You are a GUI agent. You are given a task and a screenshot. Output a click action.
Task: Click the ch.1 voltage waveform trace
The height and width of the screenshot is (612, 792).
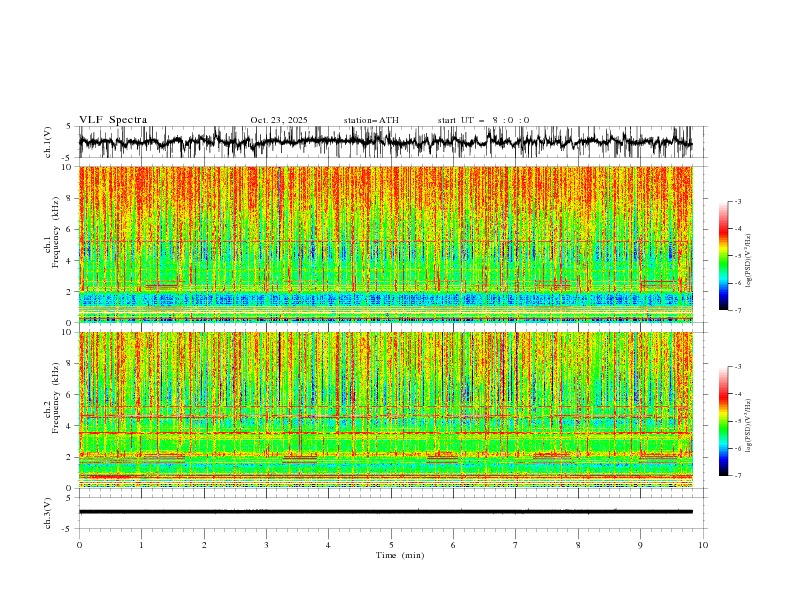coord(386,142)
